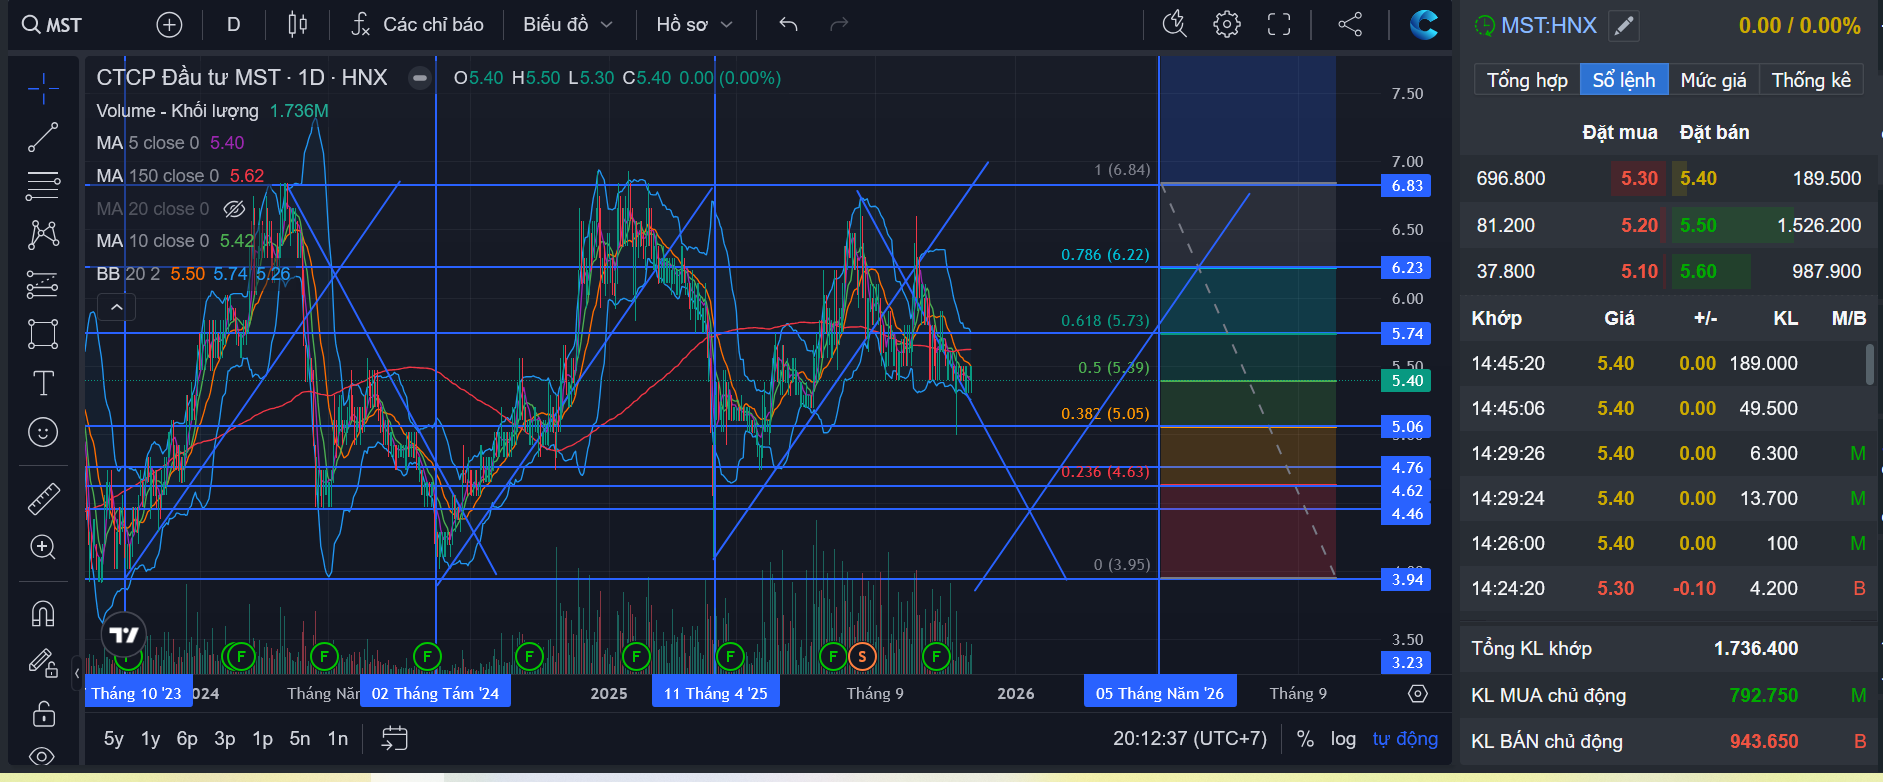
Task: Select the 5.50 ask price cell
Action: (1698, 225)
